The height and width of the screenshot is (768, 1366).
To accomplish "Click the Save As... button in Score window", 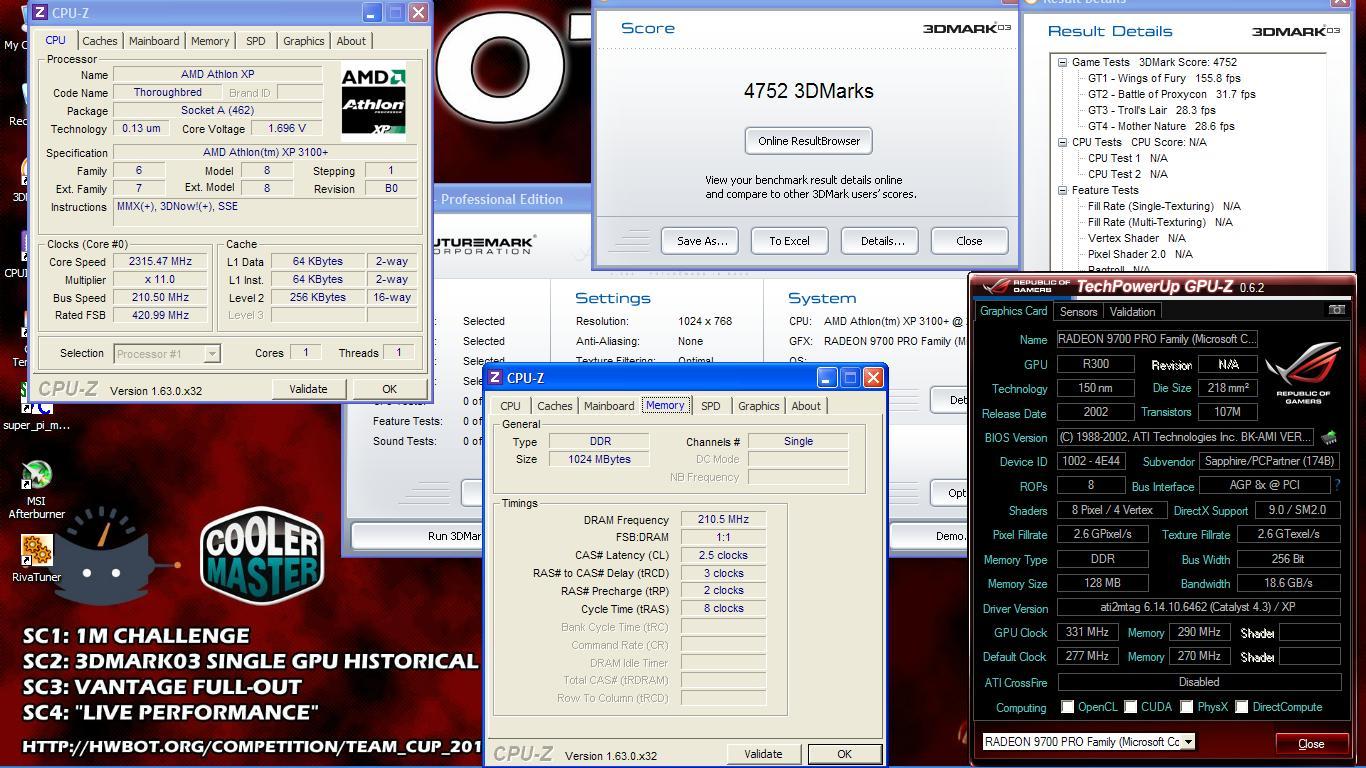I will tap(701, 241).
